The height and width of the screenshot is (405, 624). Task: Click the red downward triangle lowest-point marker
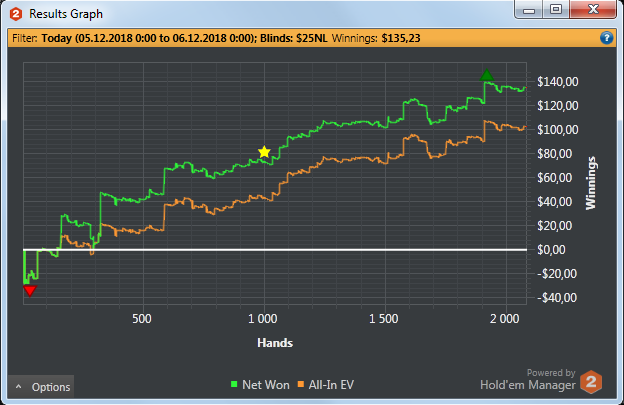click(30, 291)
